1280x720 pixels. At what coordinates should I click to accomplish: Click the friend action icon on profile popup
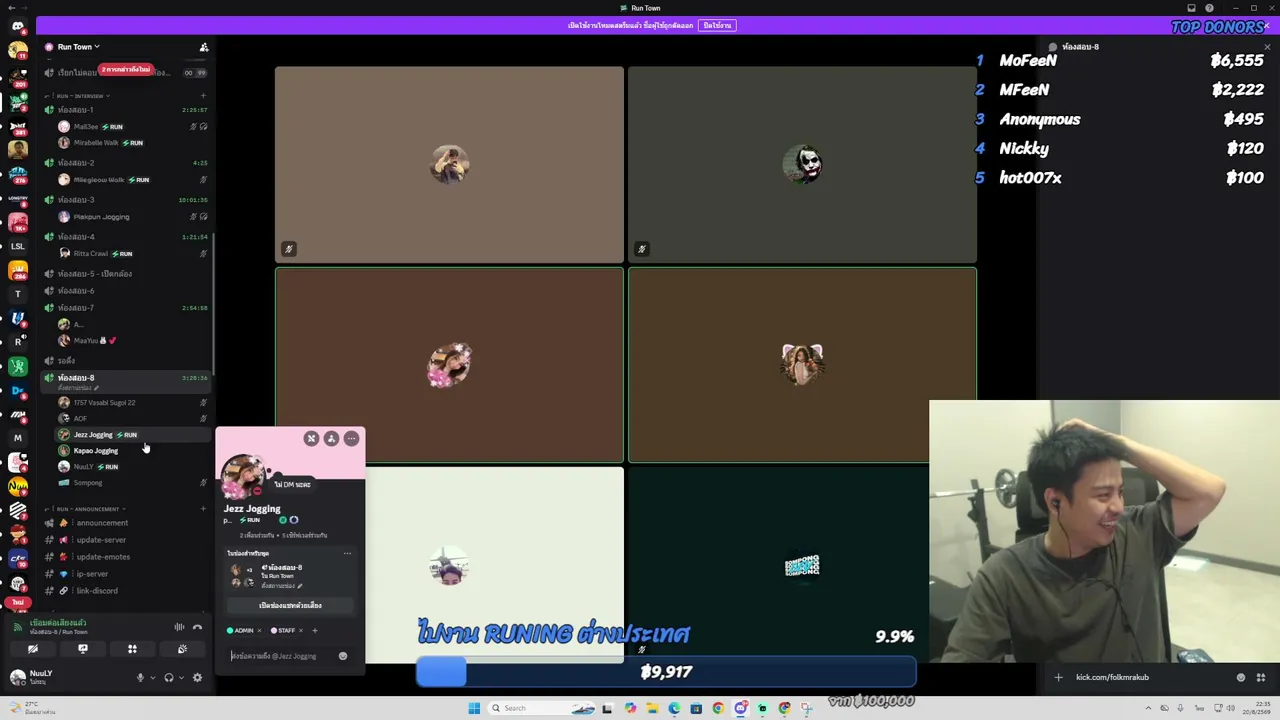click(x=311, y=439)
